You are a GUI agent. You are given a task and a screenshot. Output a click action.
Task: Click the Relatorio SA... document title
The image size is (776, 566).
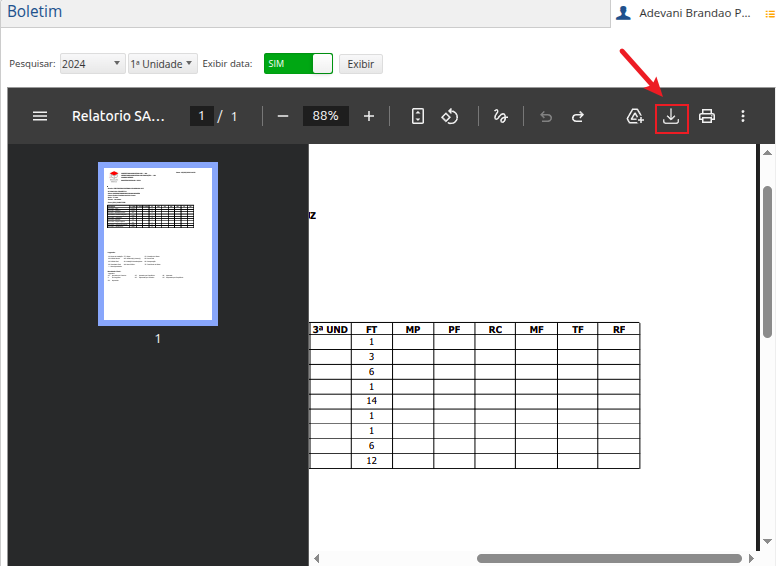point(118,116)
